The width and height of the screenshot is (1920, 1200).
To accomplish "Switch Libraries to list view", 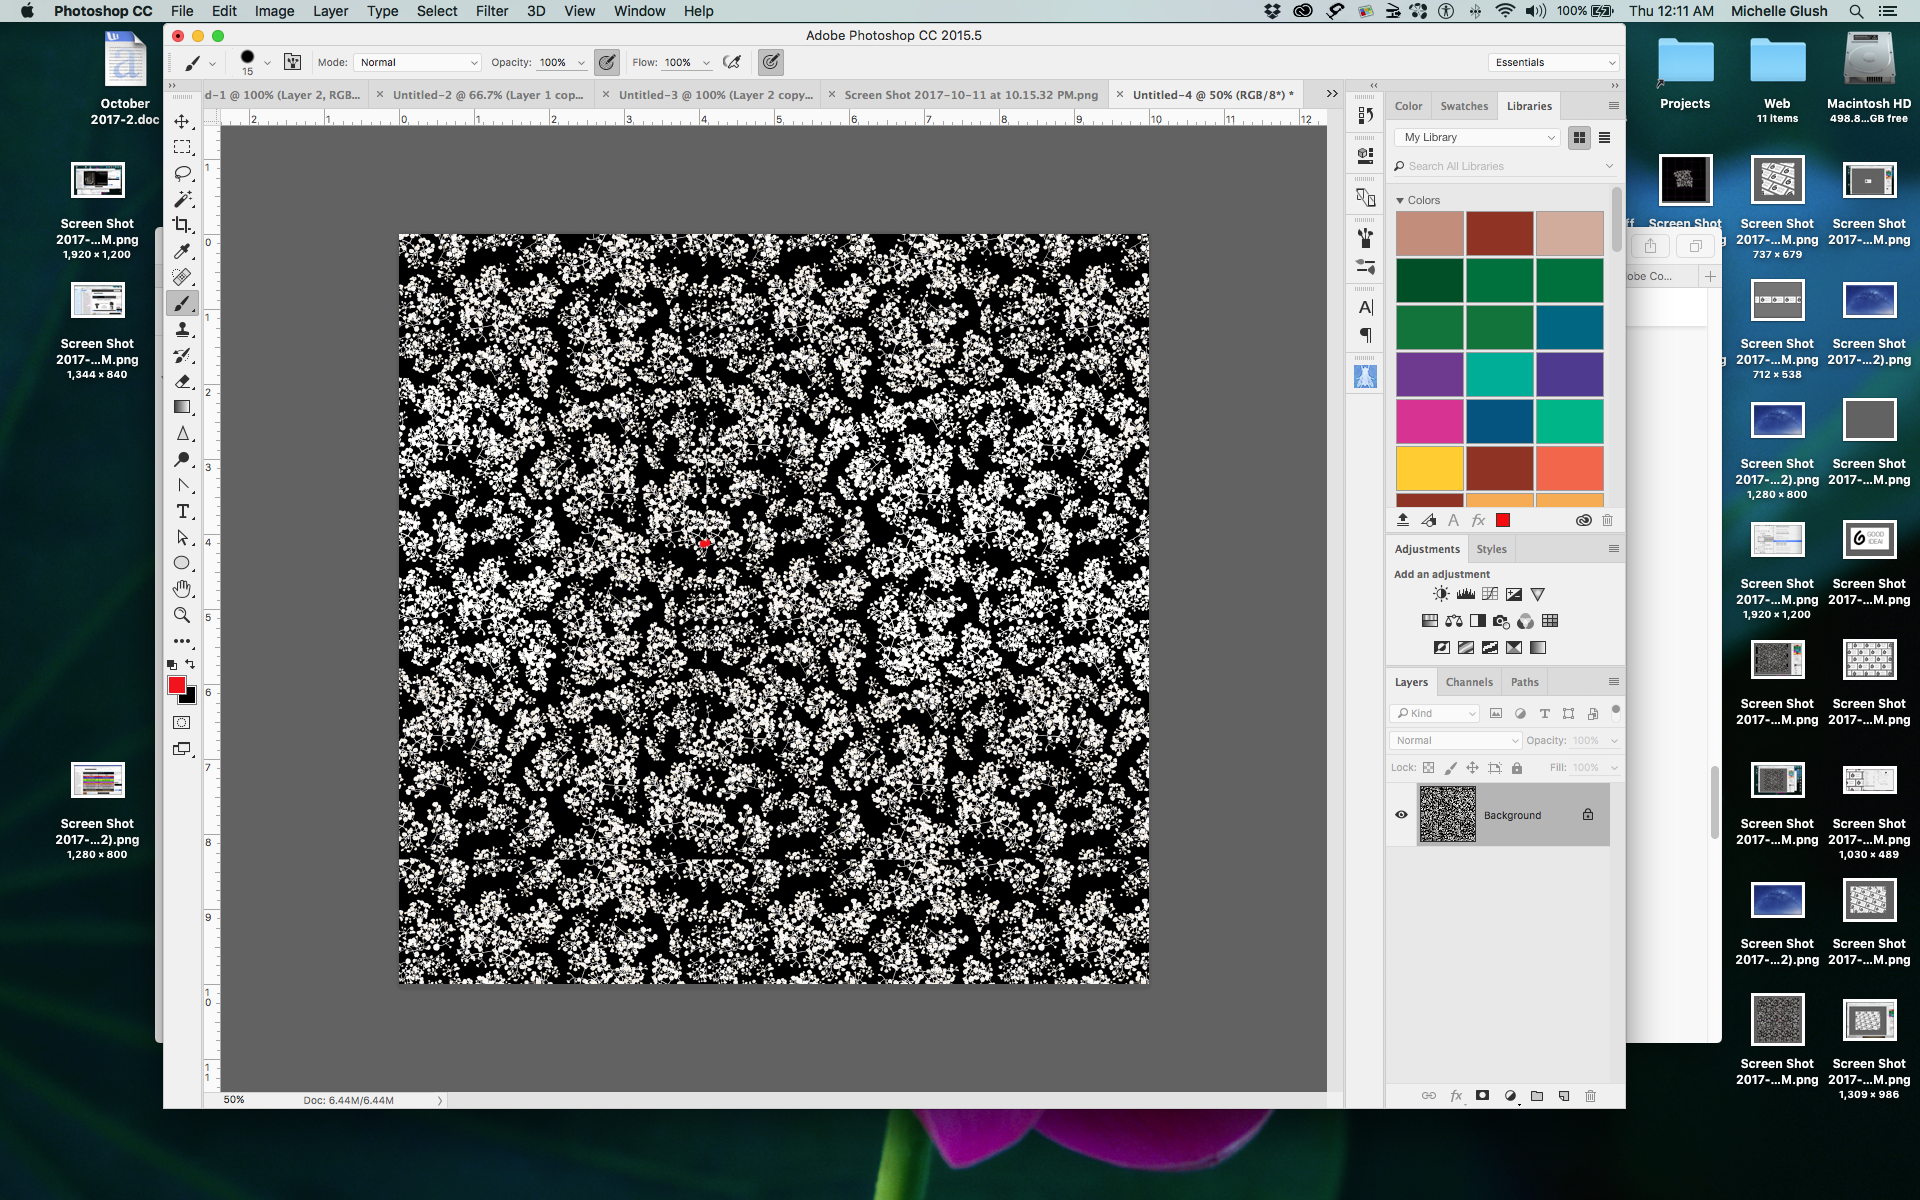I will pos(1604,138).
